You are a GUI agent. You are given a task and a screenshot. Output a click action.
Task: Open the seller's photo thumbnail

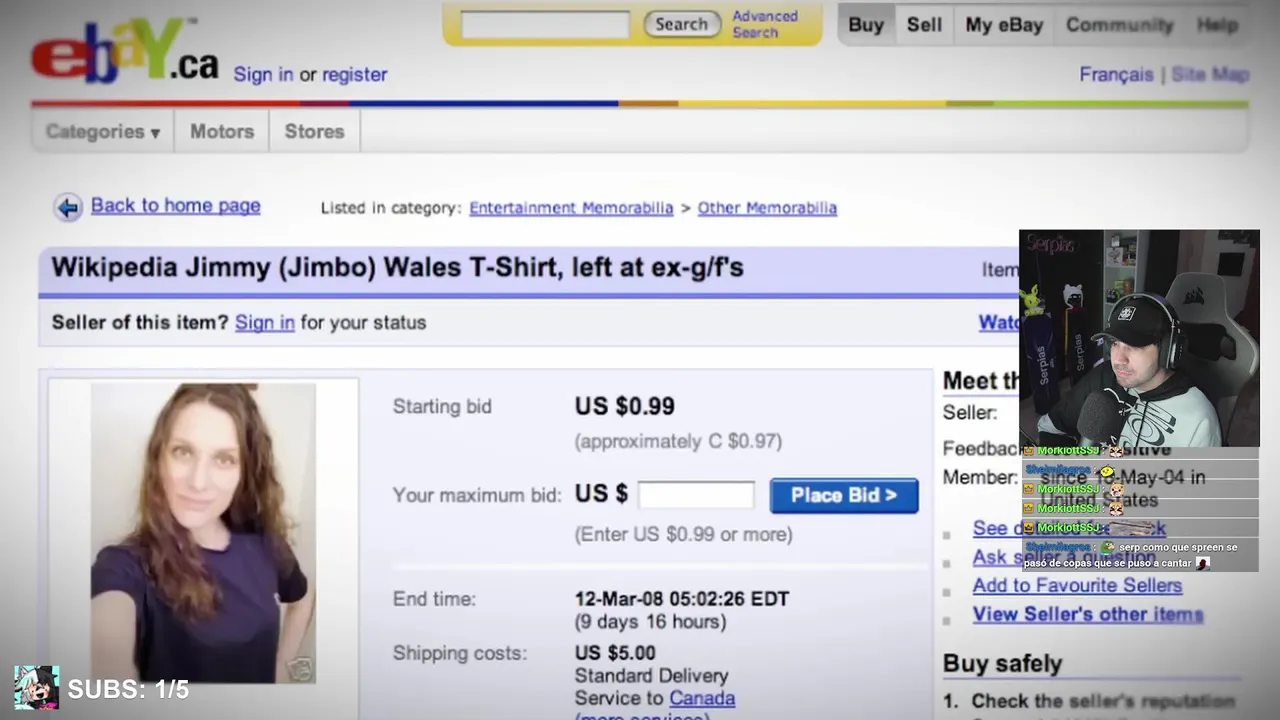203,533
